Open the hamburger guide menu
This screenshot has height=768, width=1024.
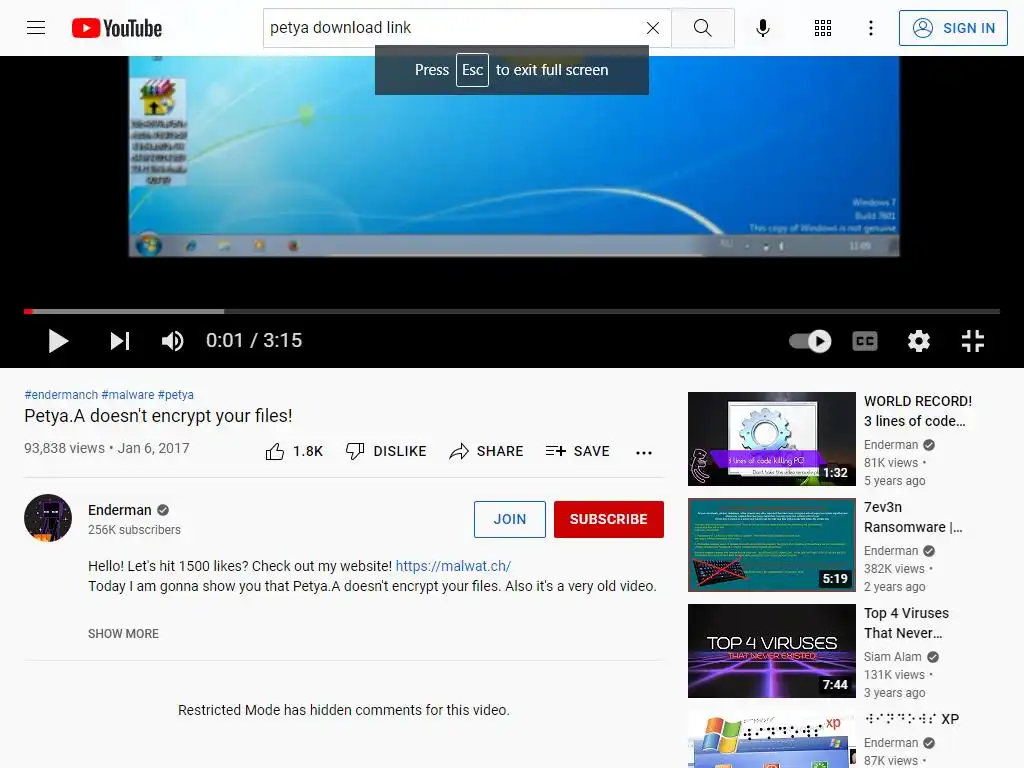tap(36, 28)
